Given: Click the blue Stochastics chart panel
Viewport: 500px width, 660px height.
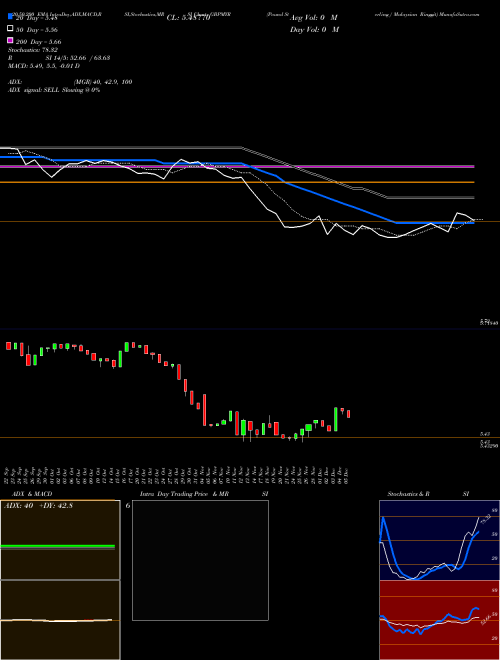Looking at the screenshot, I should (x=439, y=540).
